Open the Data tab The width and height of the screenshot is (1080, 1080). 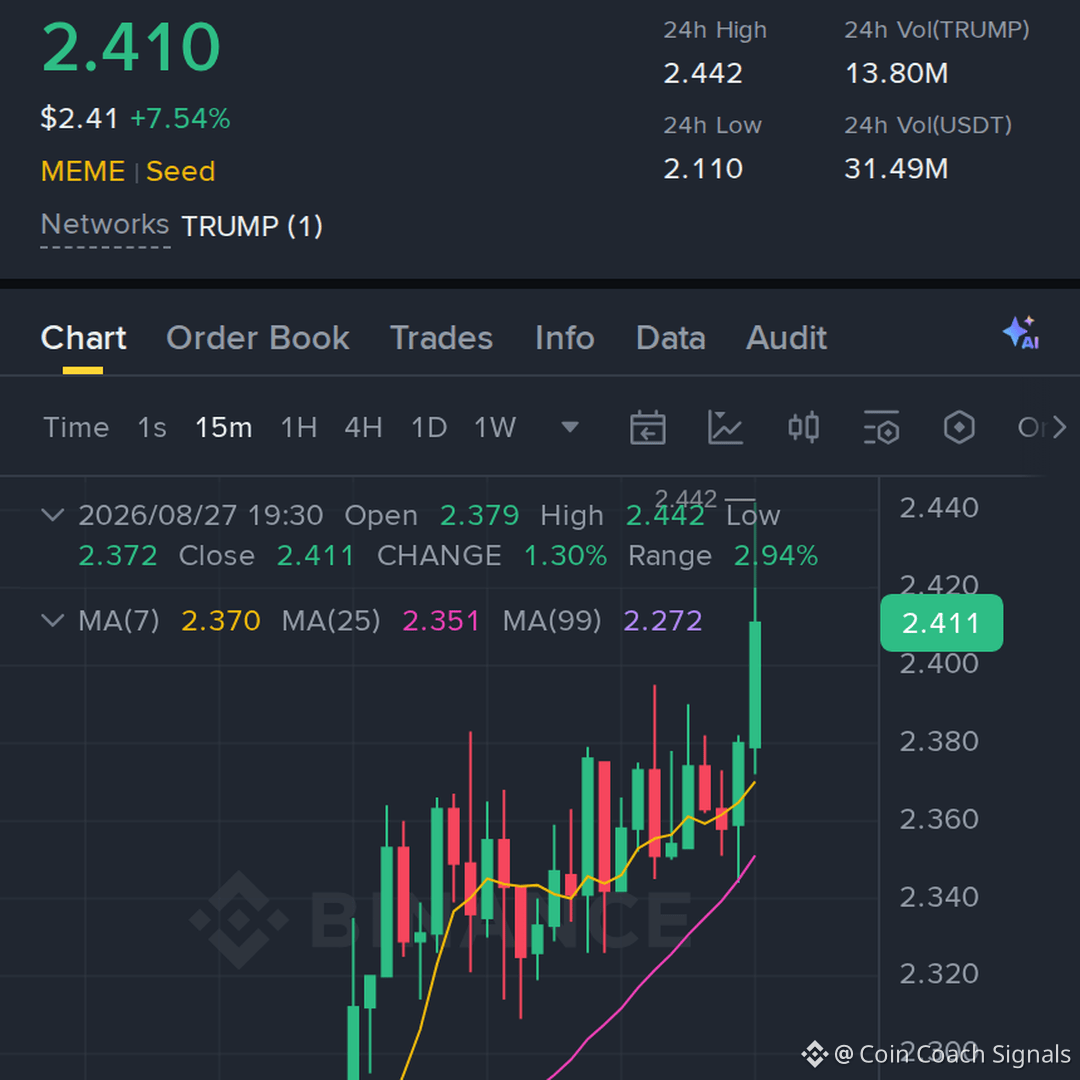coord(671,338)
